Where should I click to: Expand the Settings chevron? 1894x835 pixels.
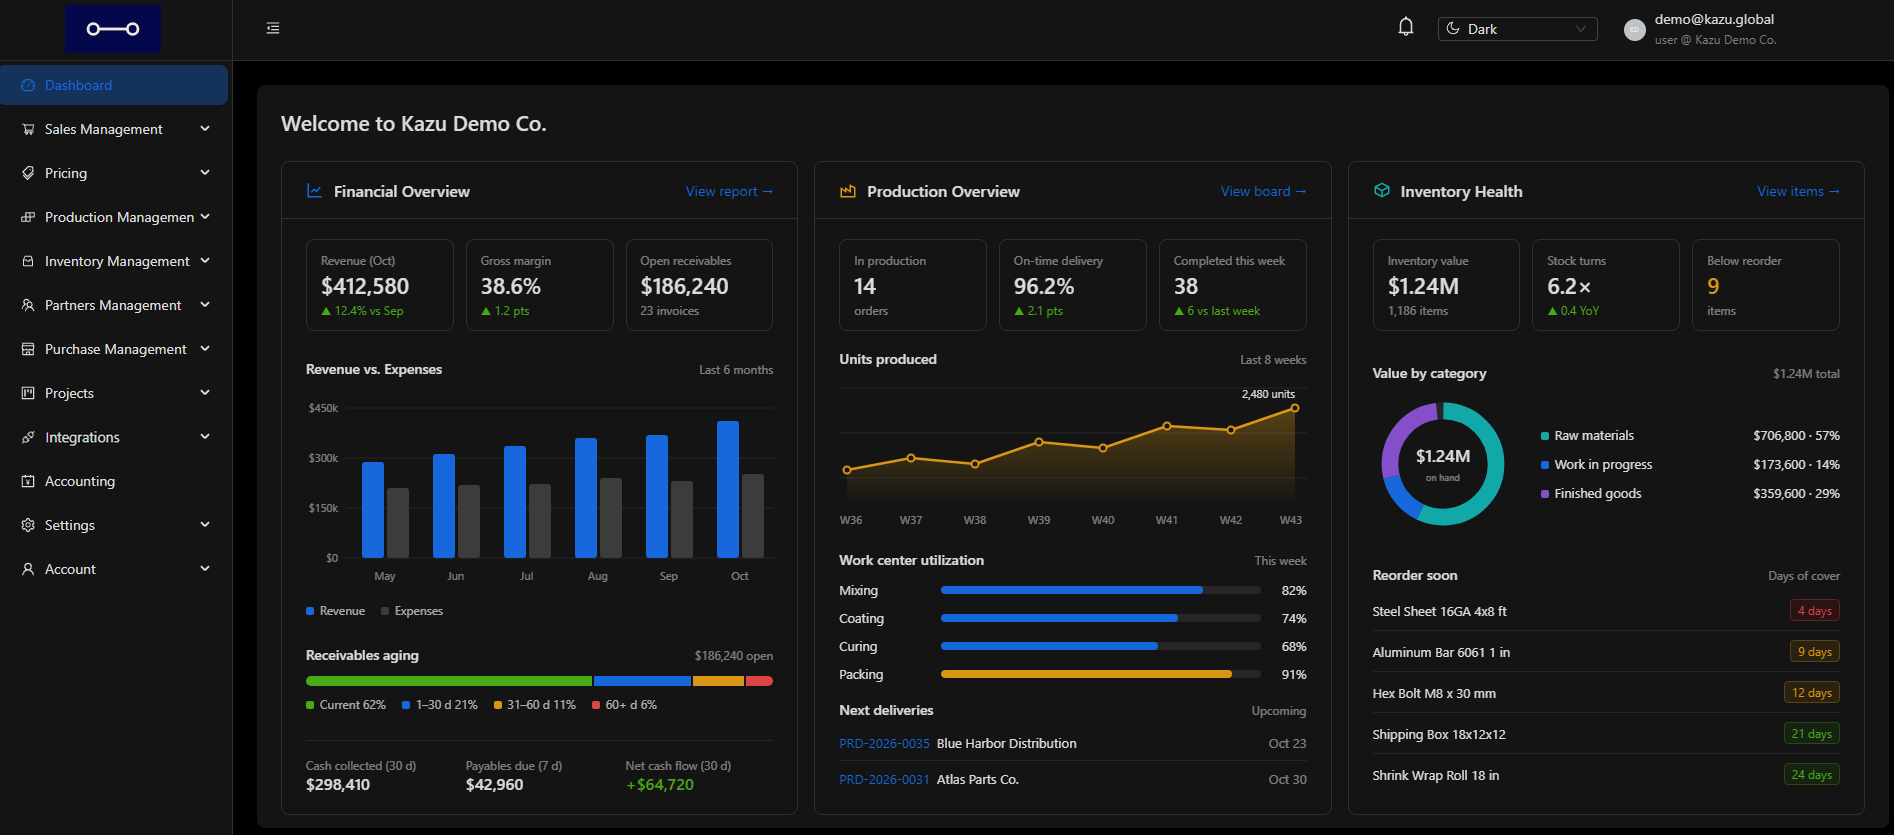click(205, 524)
